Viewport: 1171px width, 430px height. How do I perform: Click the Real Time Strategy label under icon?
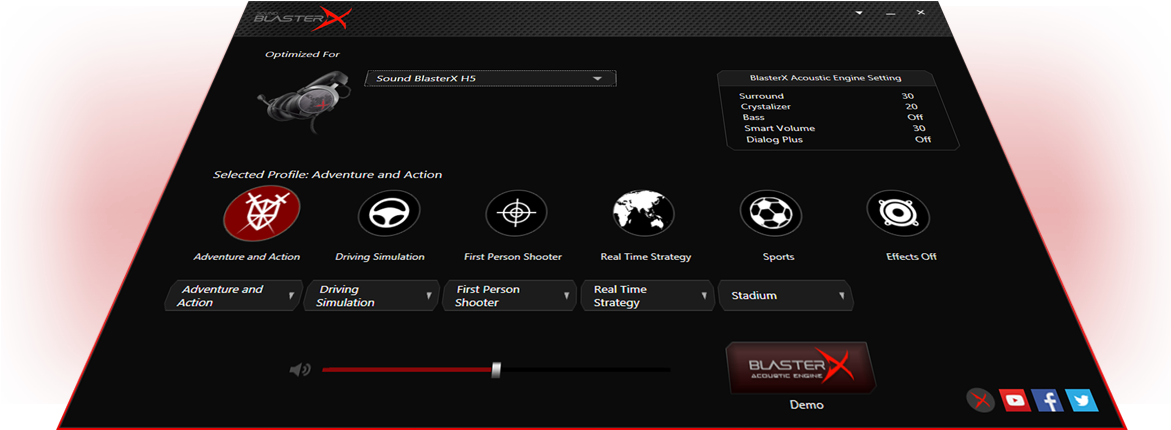coord(646,257)
